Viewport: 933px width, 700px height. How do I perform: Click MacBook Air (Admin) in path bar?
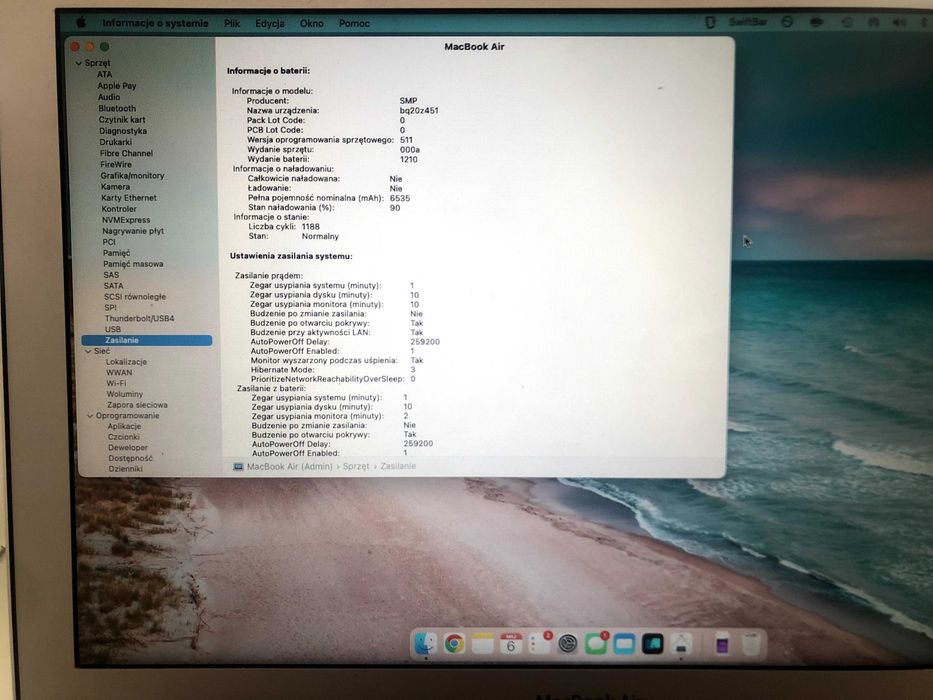(x=289, y=467)
